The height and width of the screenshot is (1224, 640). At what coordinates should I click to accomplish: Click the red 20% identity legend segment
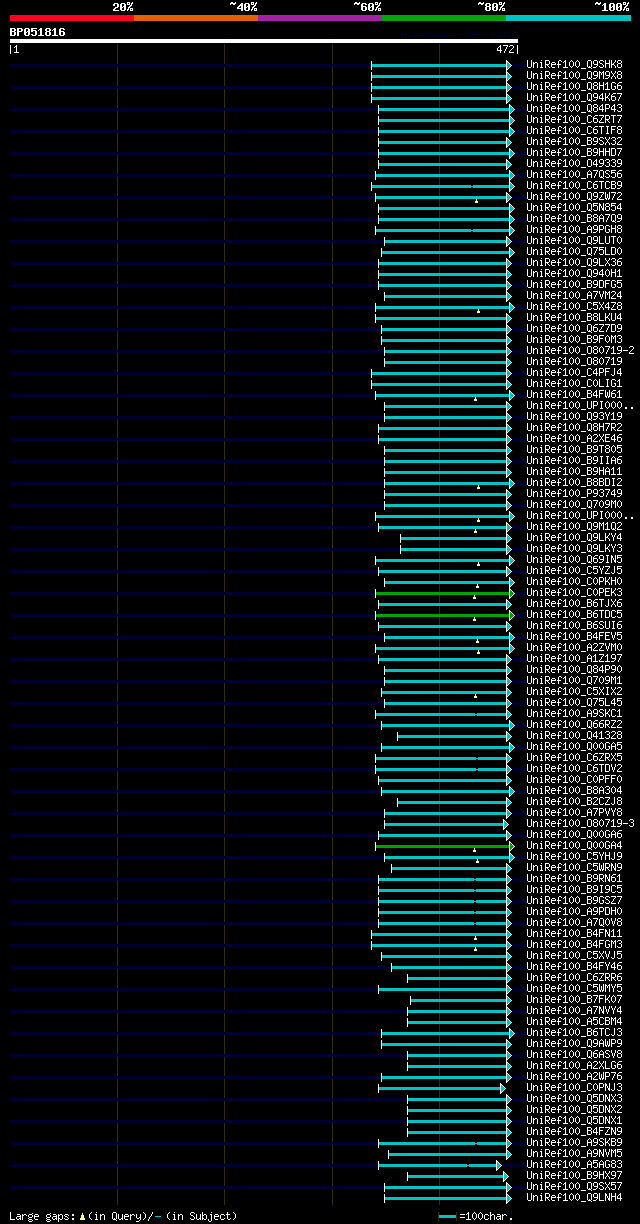click(72, 18)
